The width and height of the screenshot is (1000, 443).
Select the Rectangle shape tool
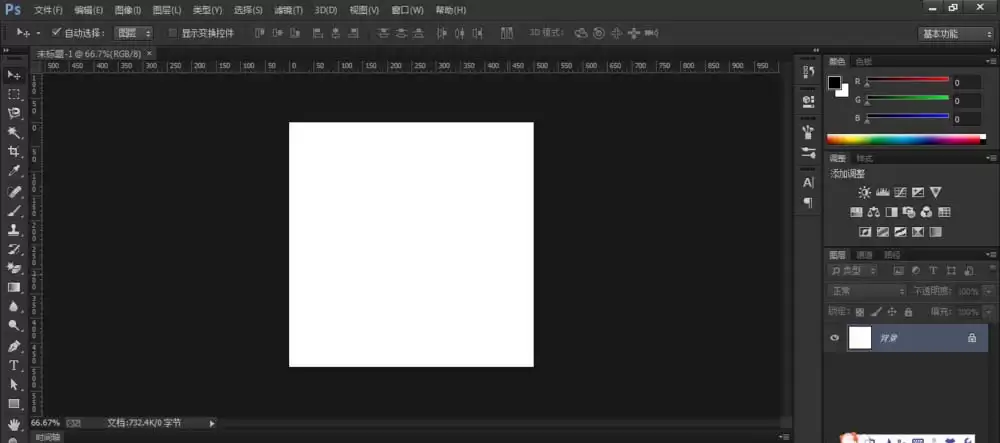[x=14, y=404]
